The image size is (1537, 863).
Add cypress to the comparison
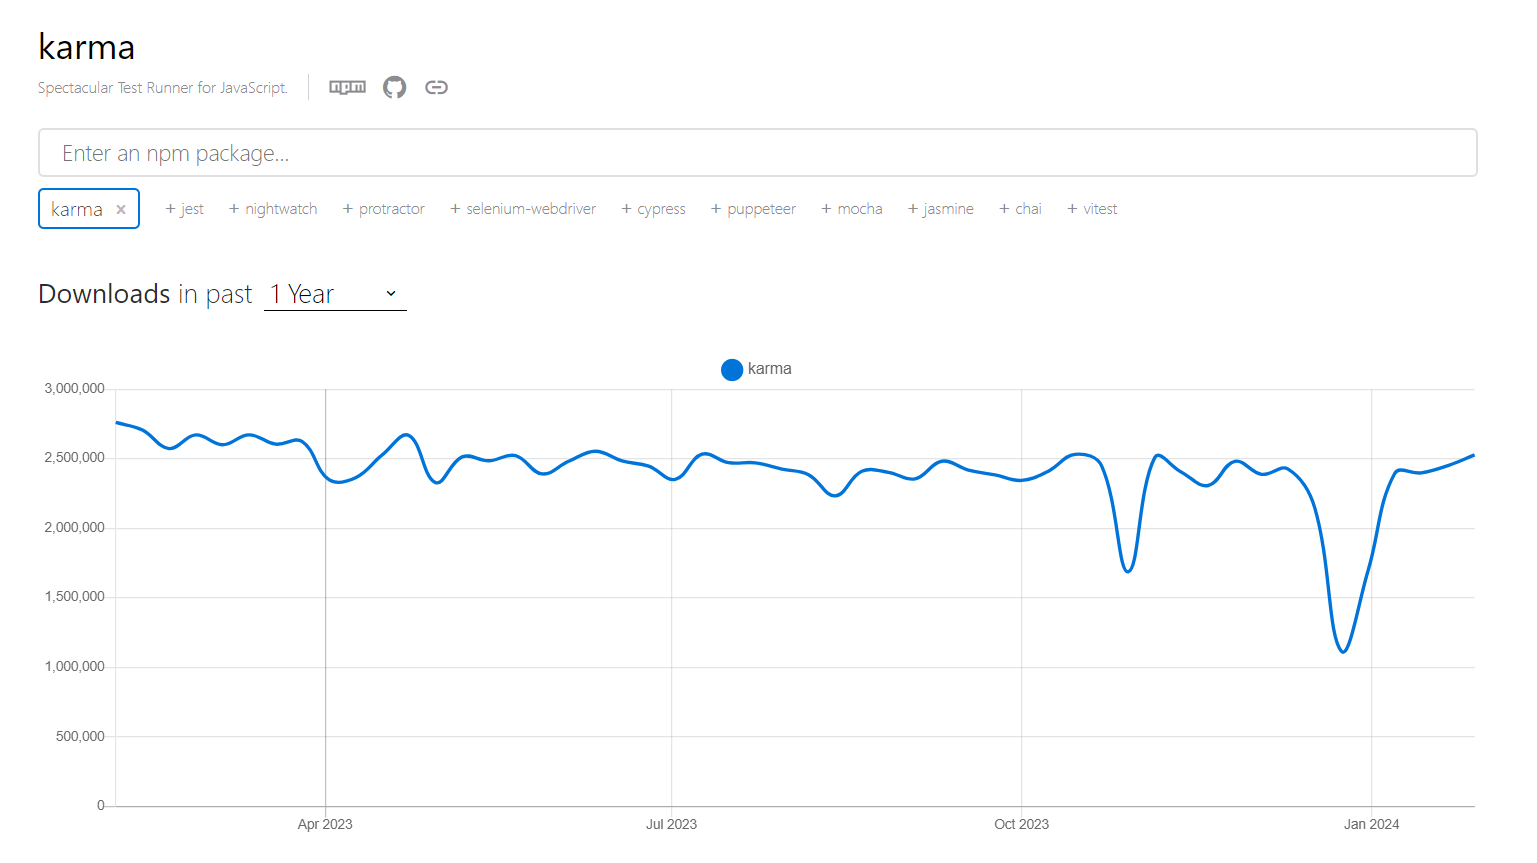point(653,208)
